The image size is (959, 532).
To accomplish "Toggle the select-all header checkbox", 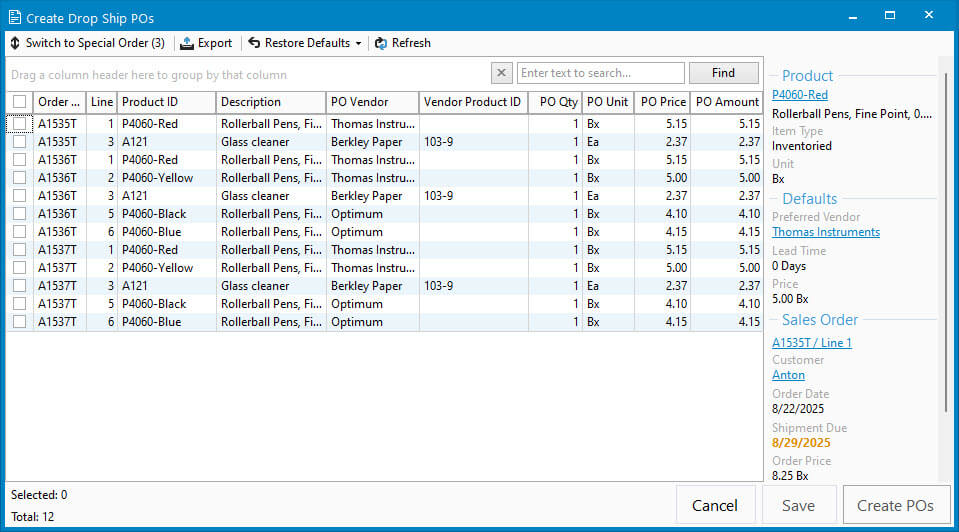I will click(x=20, y=102).
